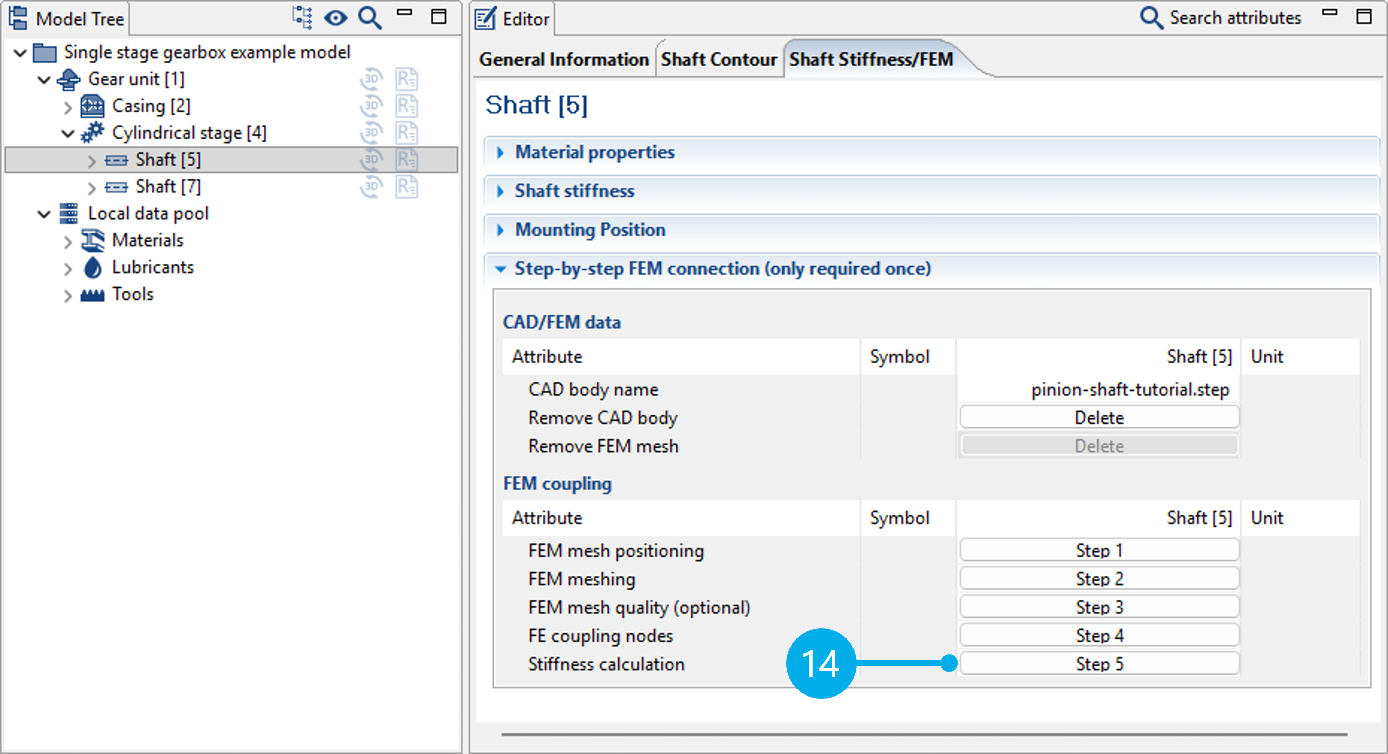Expand the Material properties section

[594, 153]
